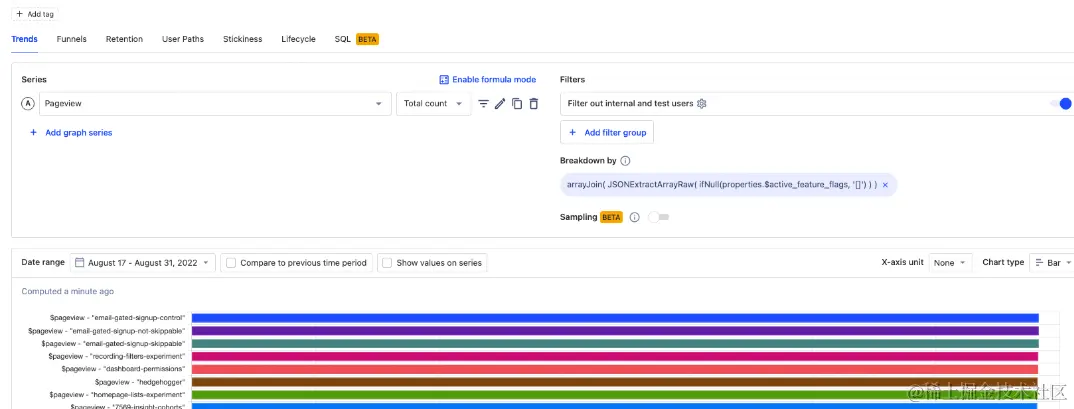This screenshot has width=1074, height=409.
Task: Open the Retention tab
Action: point(124,39)
